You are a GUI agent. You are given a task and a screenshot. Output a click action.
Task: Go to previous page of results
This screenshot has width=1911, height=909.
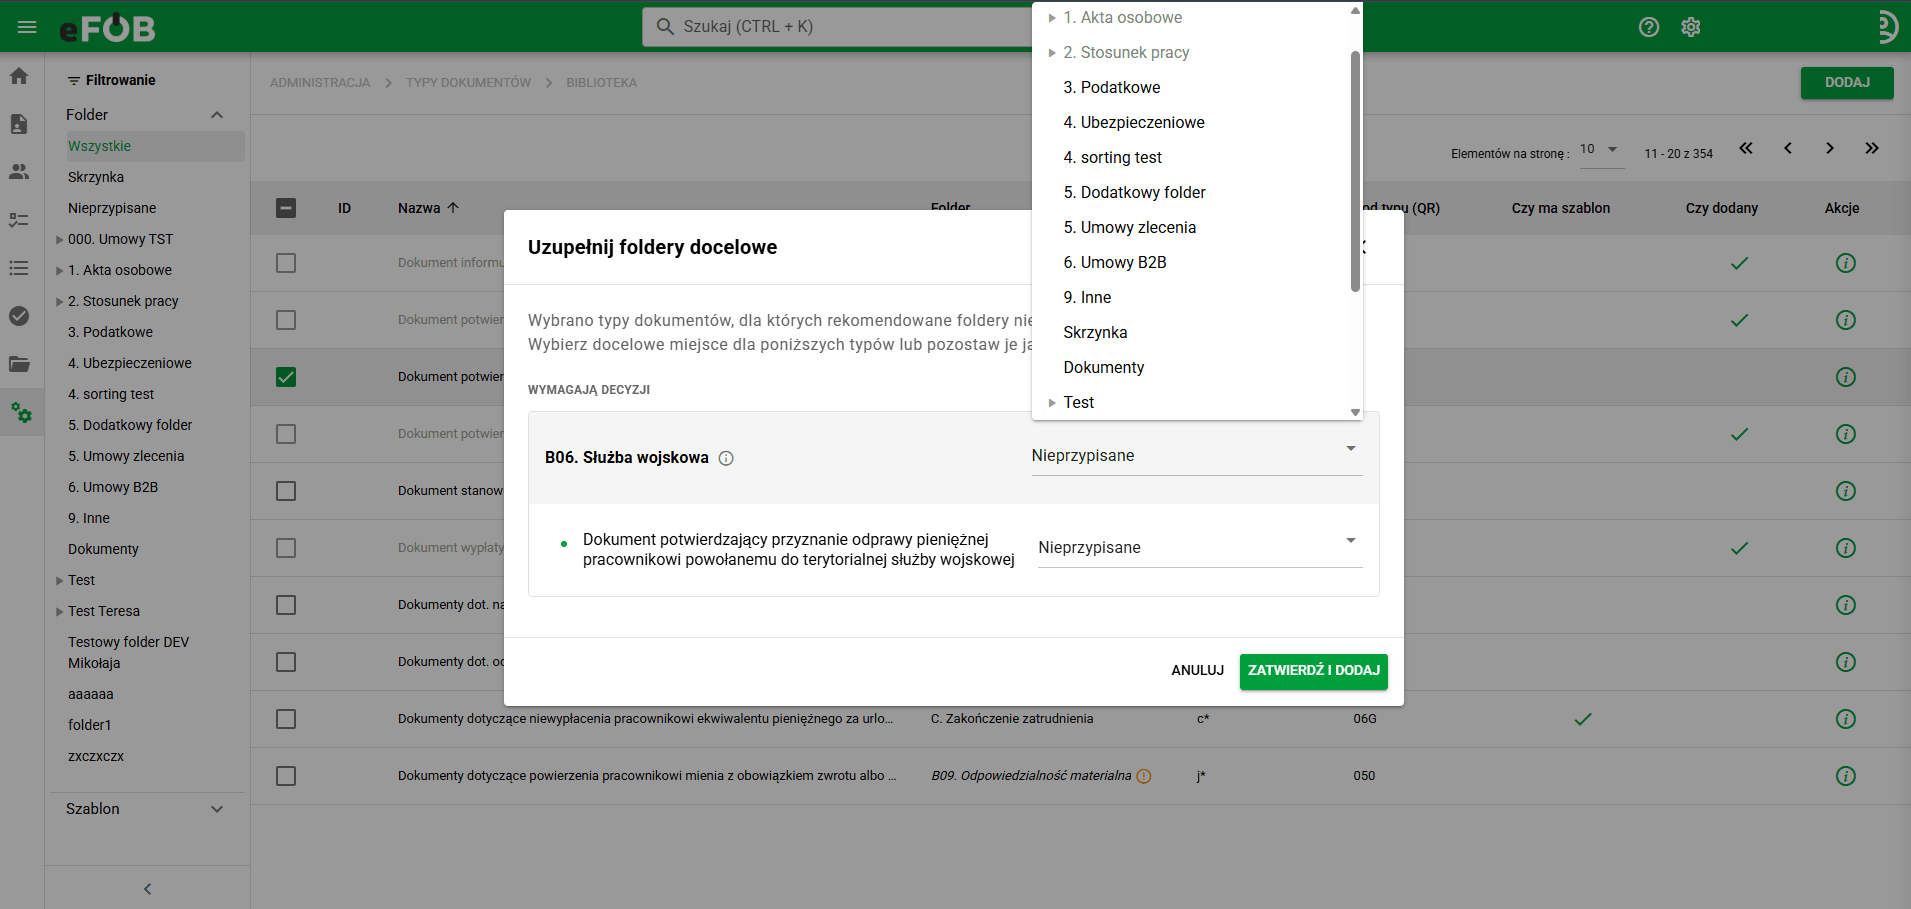coord(1788,148)
